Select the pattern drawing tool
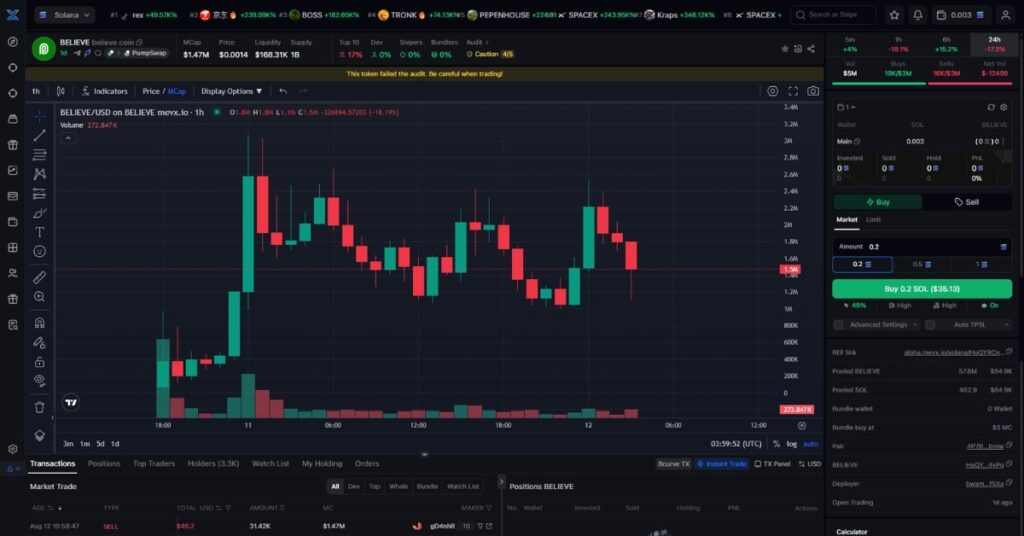 point(39,174)
